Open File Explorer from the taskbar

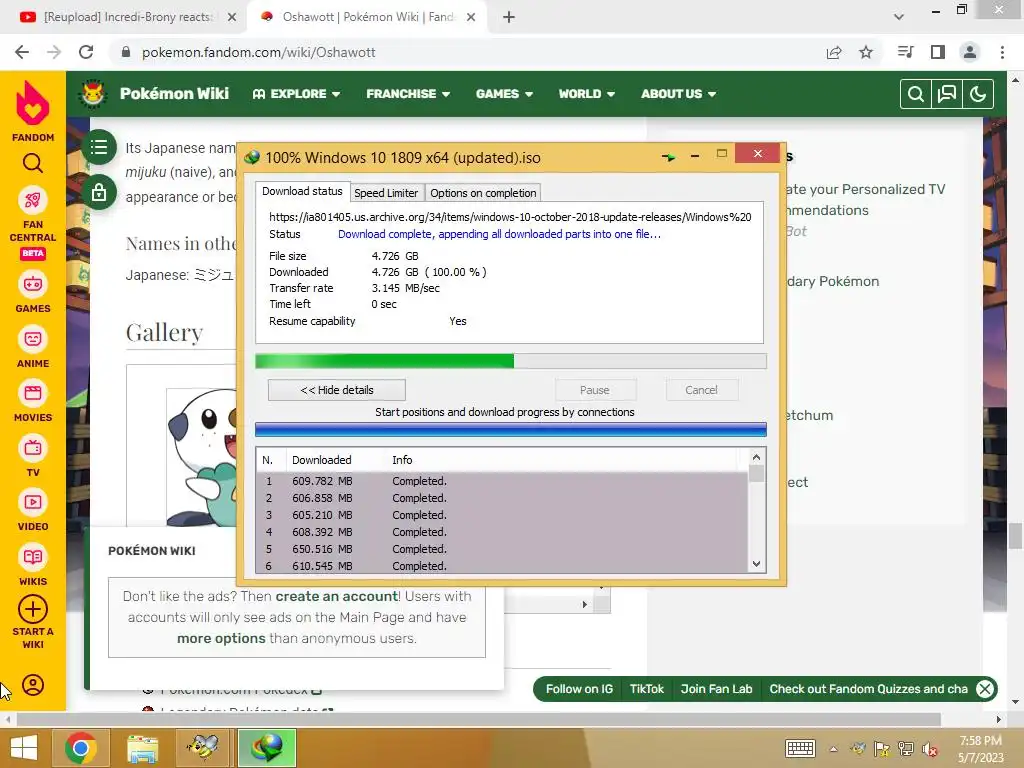[142, 748]
